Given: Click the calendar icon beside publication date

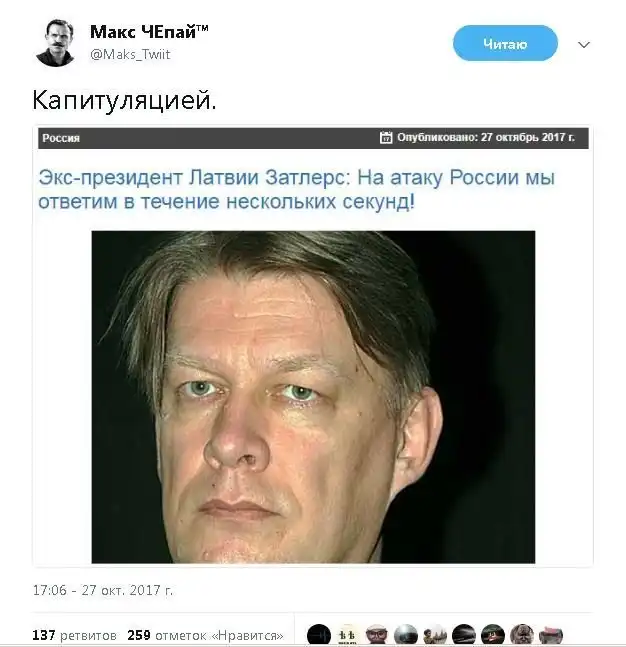Looking at the screenshot, I should 386,137.
